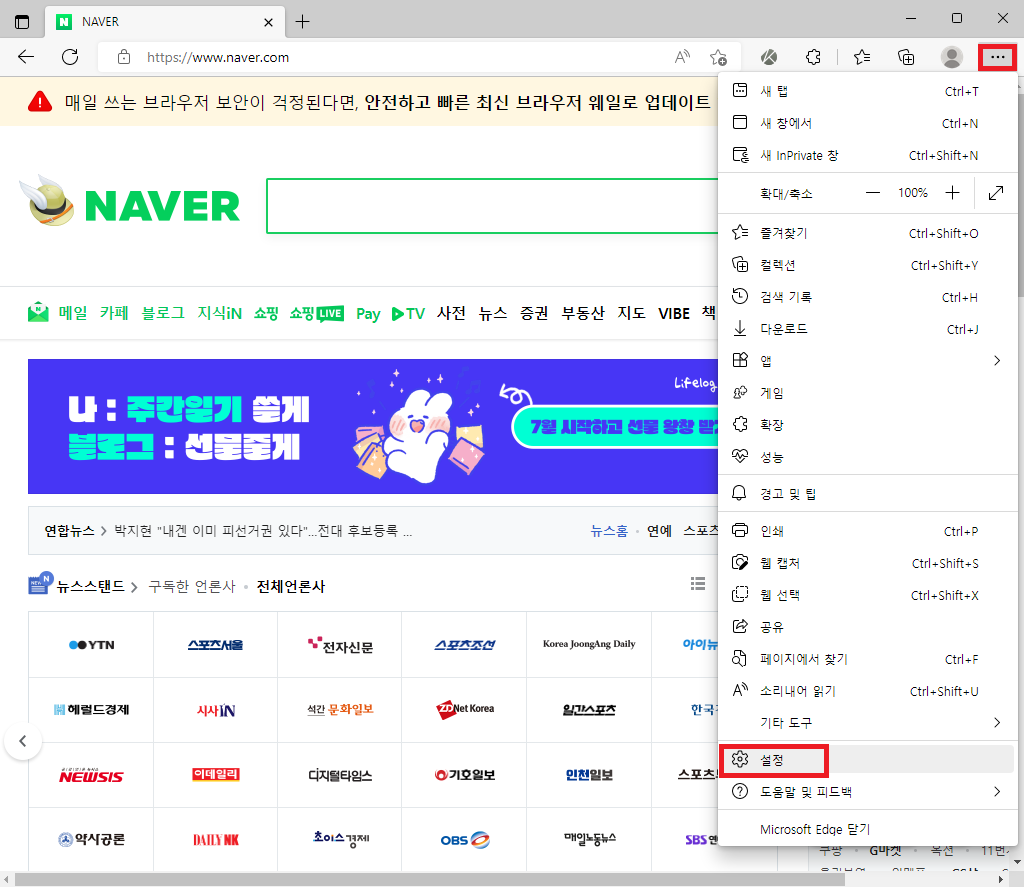Screen dimensions: 1024x887
Task: Add this page to favorites star-plus icon
Action: [718, 57]
